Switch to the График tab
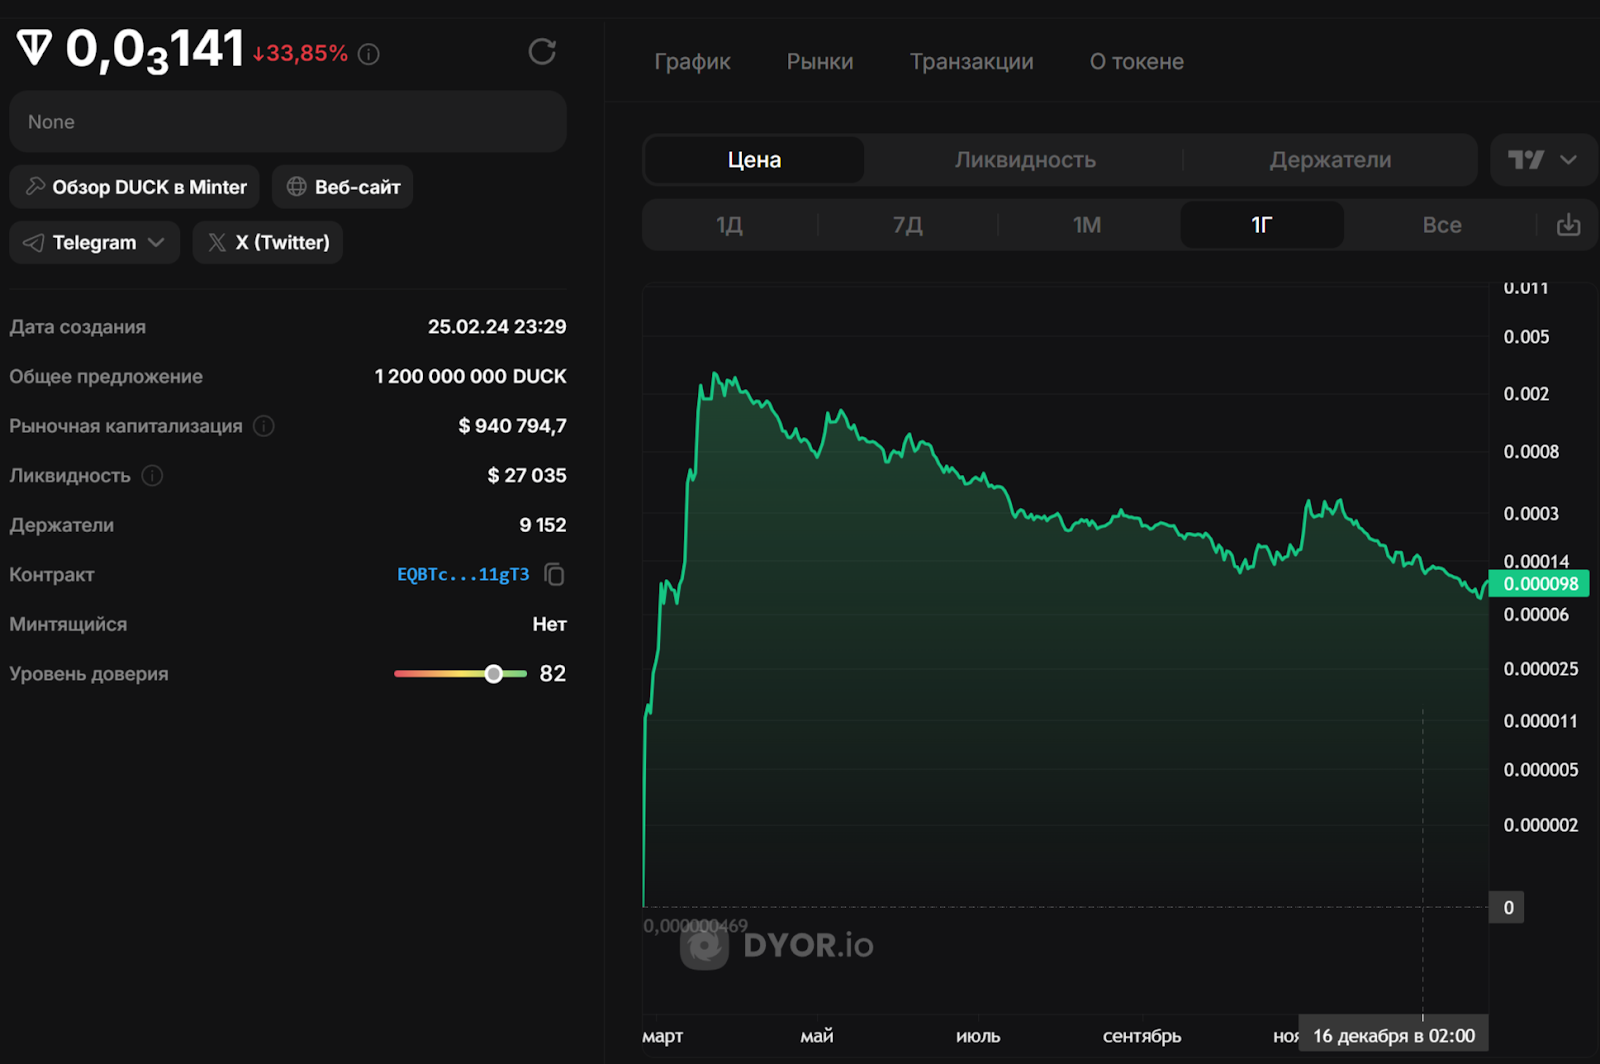 click(x=692, y=61)
